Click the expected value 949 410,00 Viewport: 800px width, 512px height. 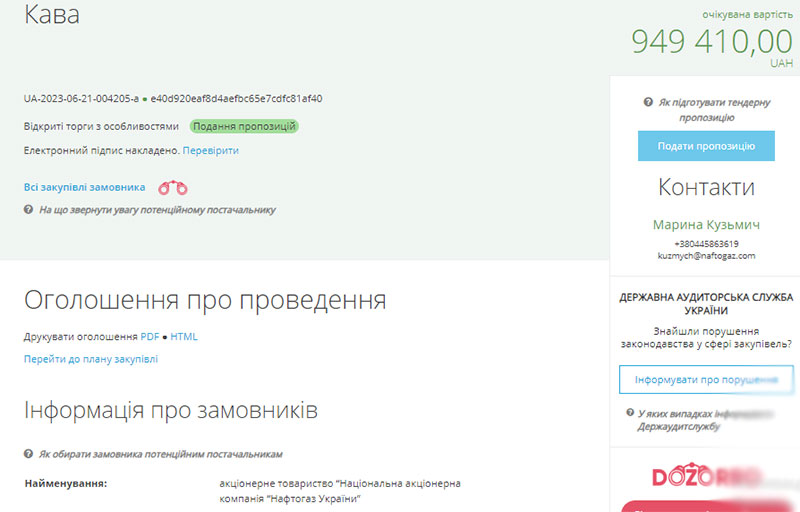(x=711, y=41)
